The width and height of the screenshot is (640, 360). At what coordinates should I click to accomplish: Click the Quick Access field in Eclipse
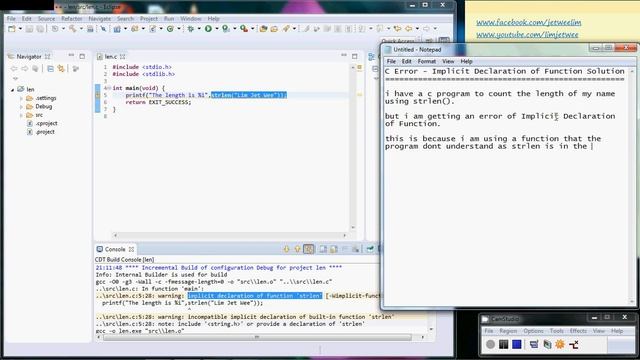click(x=398, y=41)
